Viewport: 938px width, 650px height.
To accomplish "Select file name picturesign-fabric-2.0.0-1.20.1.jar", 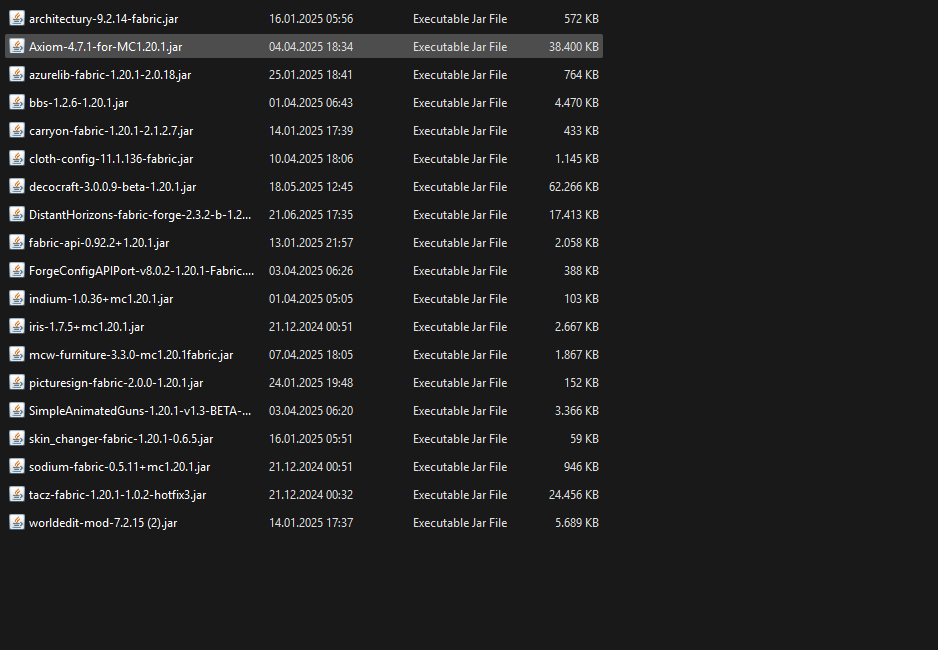I will [116, 383].
